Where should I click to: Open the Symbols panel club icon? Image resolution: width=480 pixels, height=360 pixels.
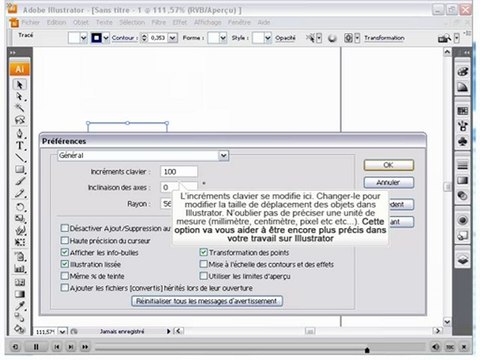tap(463, 142)
